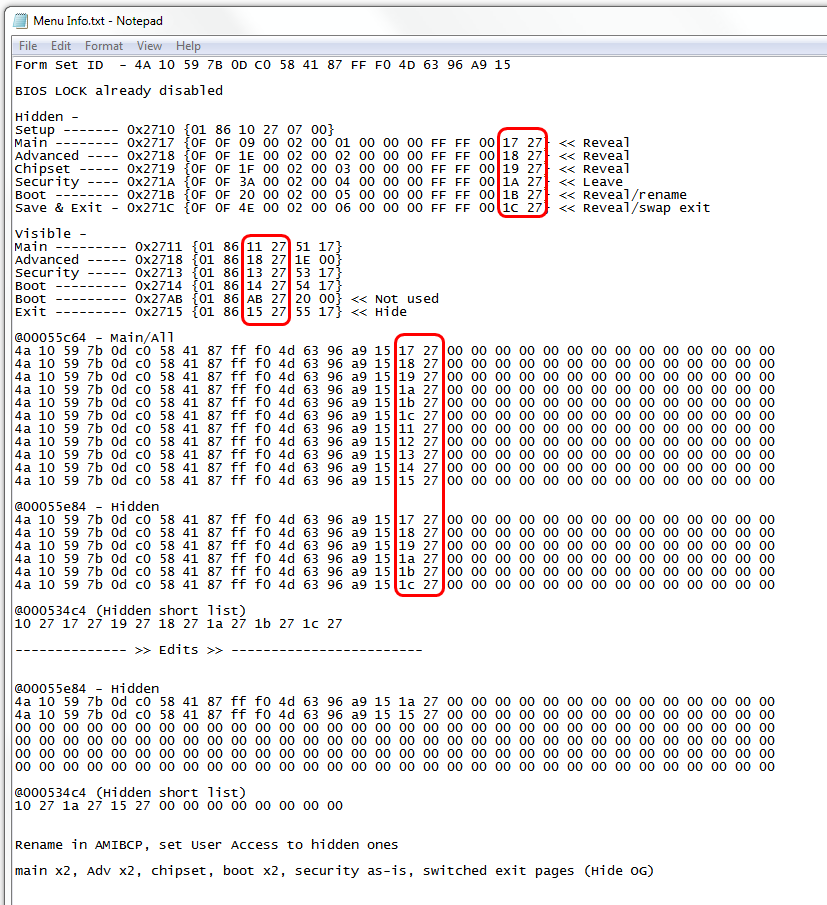Click 'Reveal/swap exit' comment text
The height and width of the screenshot is (905, 827).
646,208
